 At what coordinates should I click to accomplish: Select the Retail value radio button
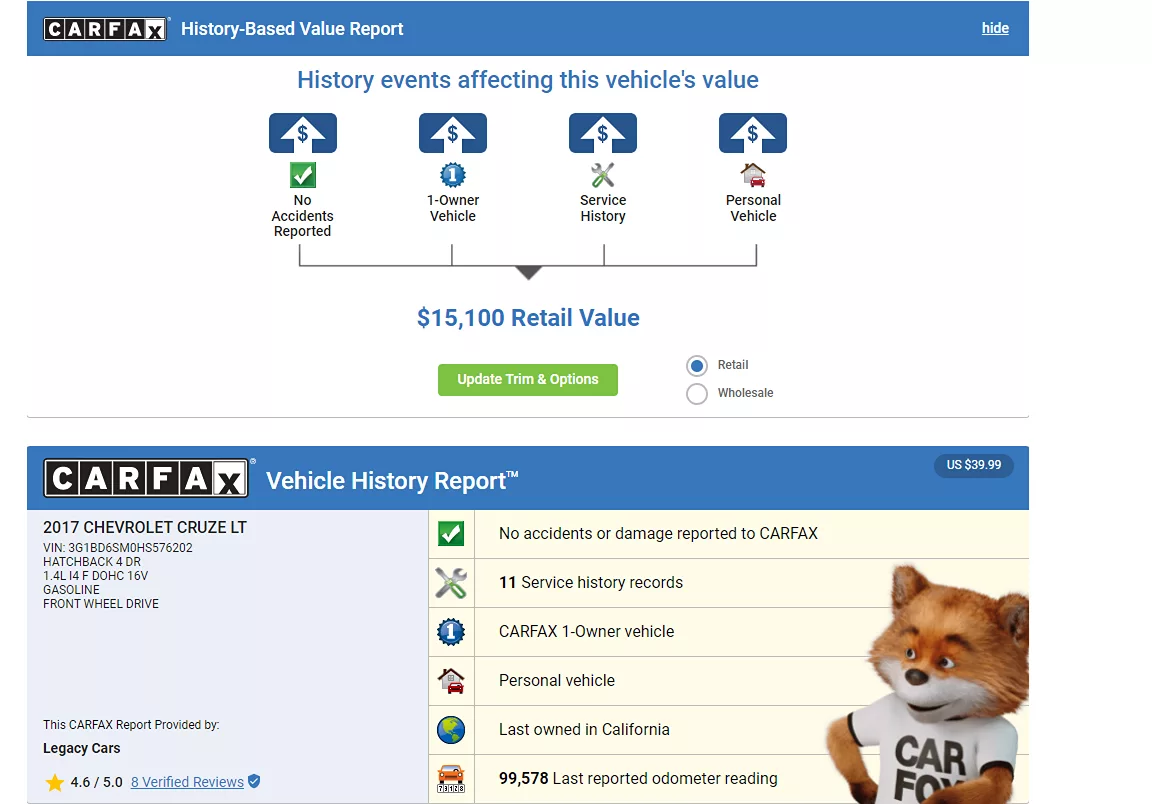pos(697,366)
